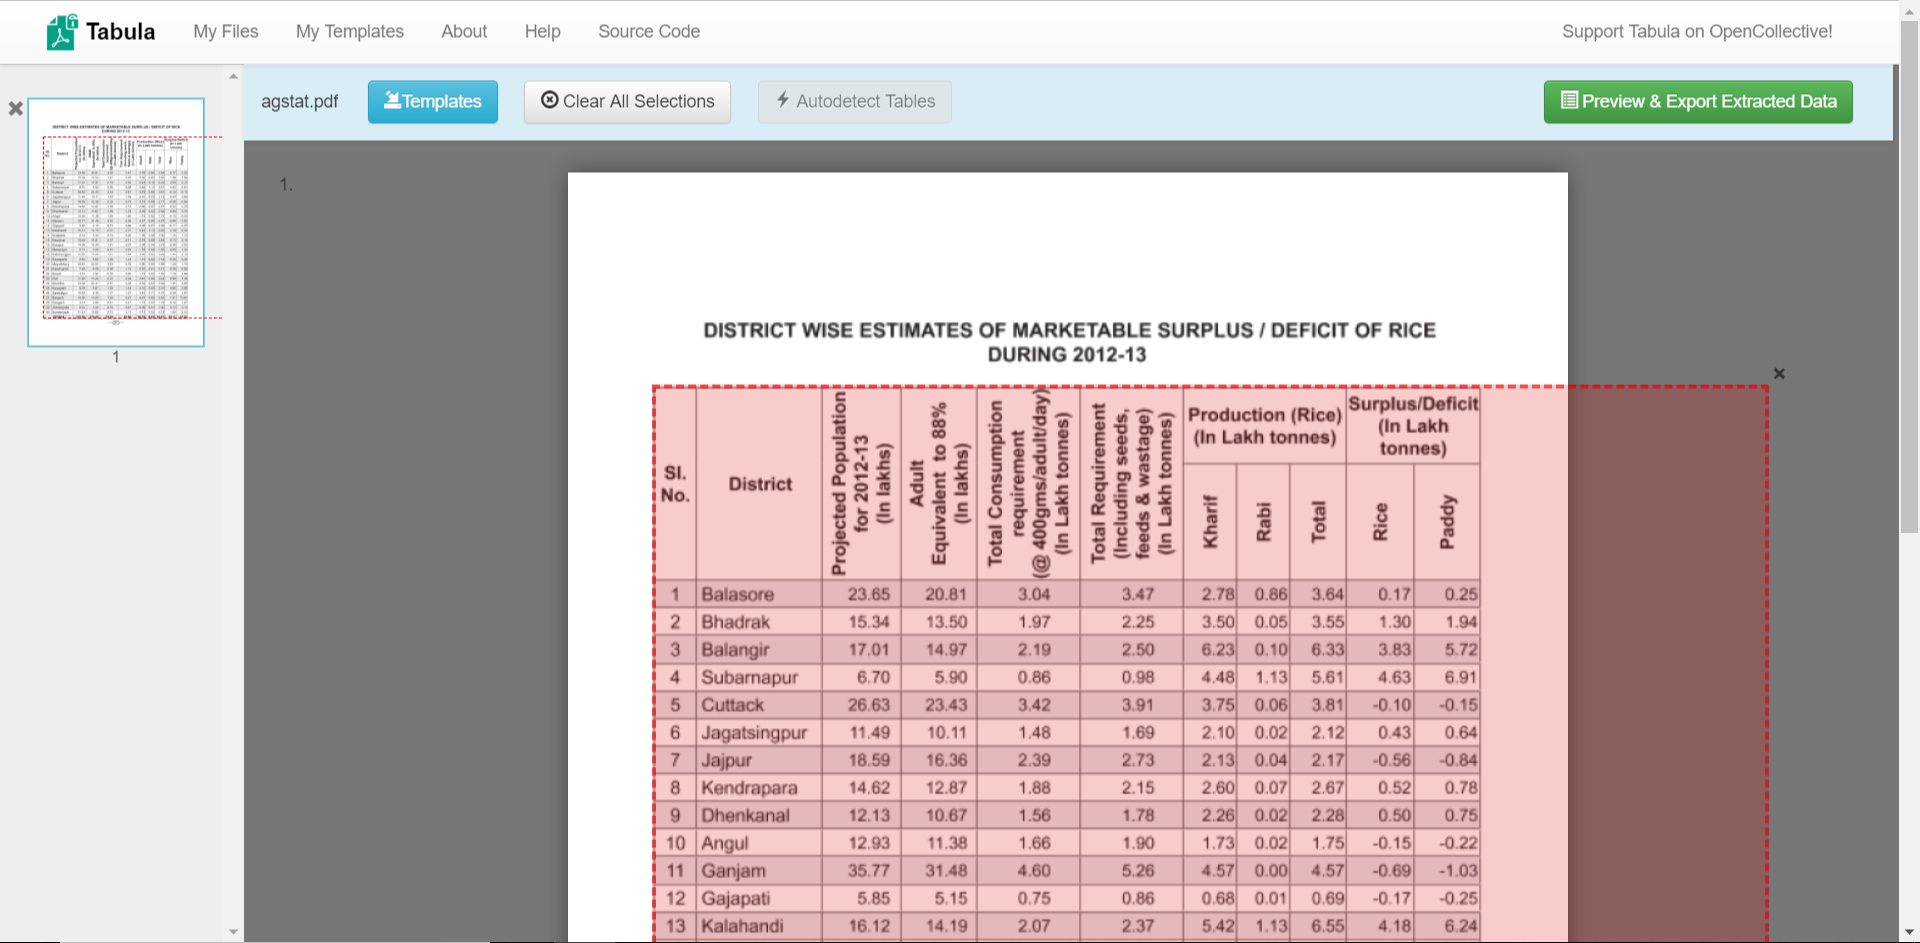Image resolution: width=1920 pixels, height=943 pixels.
Task: Click the Tabula logo icon
Action: pos(61,32)
